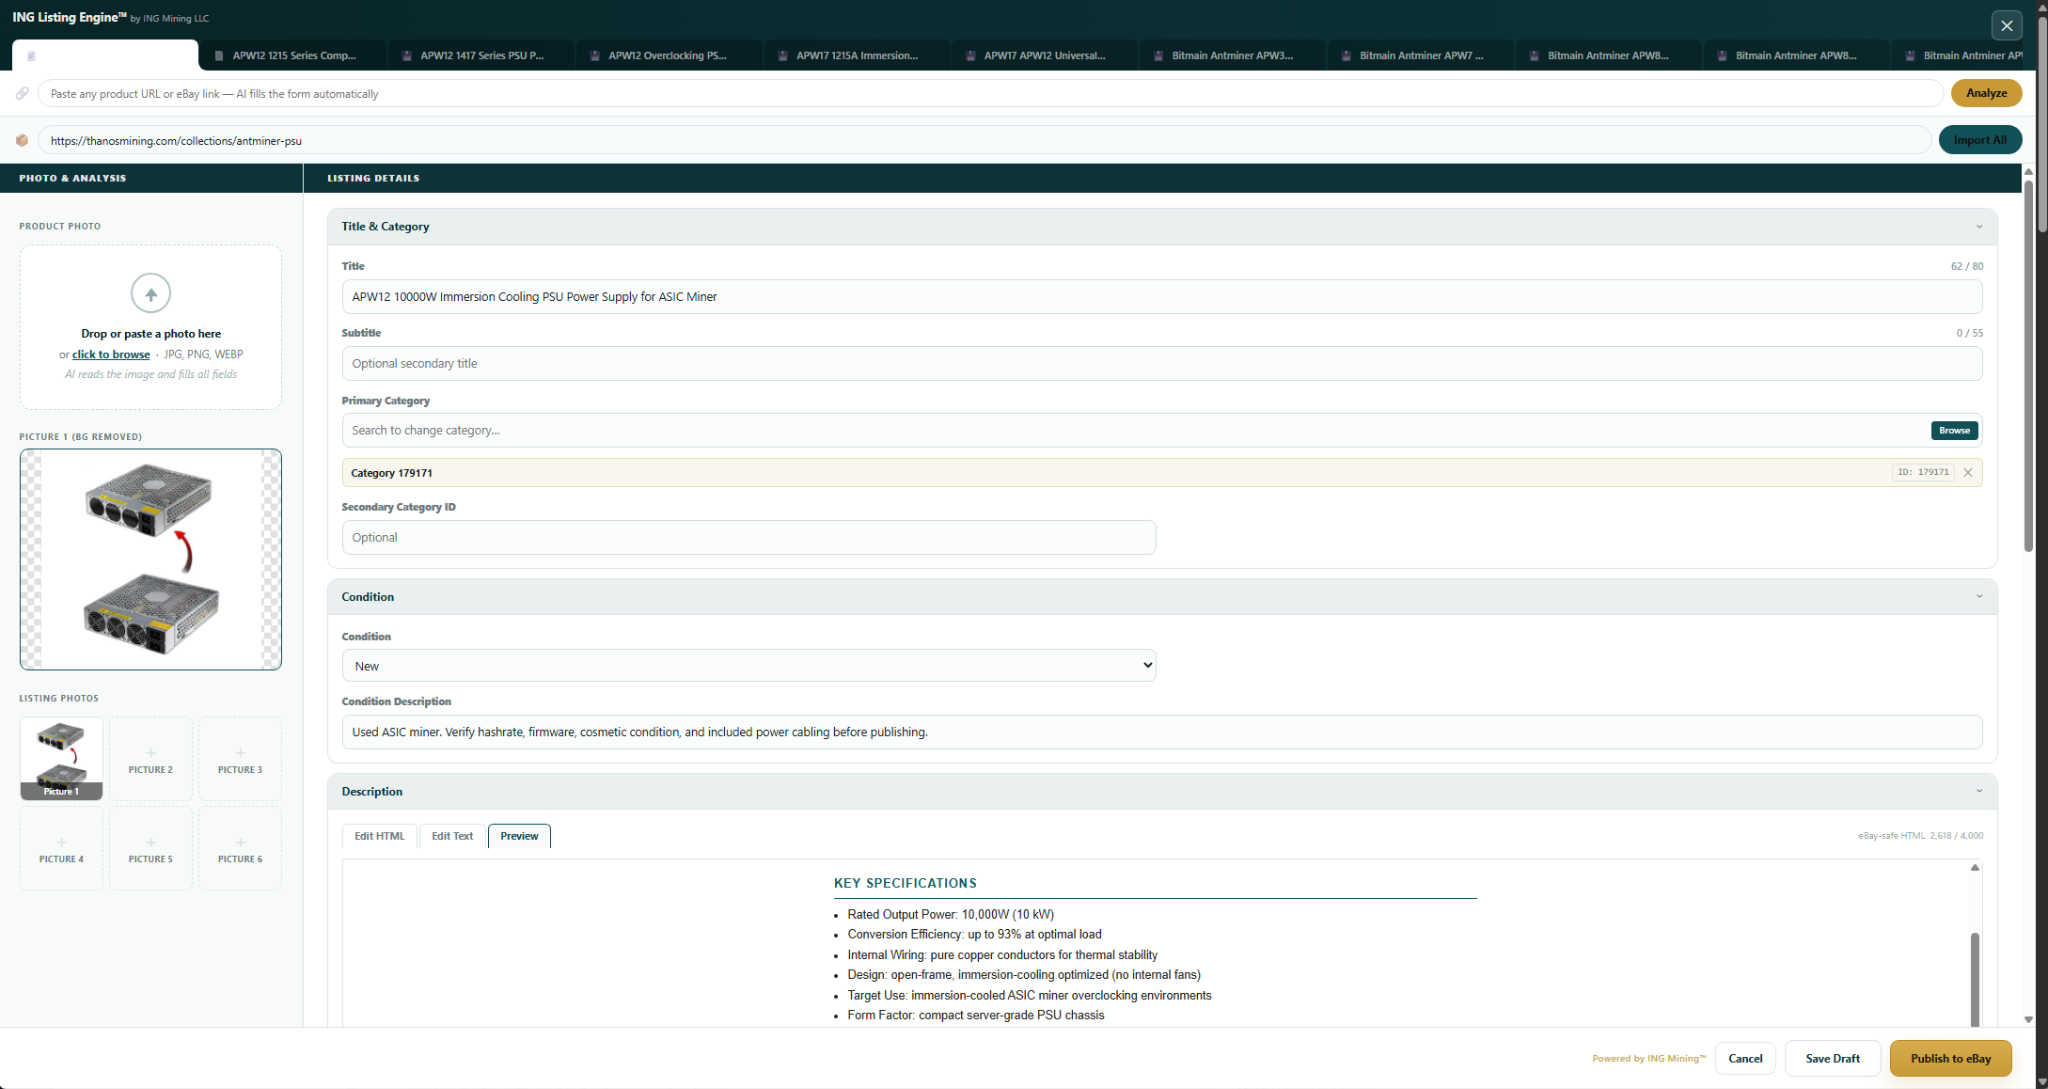Click icon on APW12 1417 Series PSU tab
Screen dimensions: 2048x1089
tap(407, 56)
